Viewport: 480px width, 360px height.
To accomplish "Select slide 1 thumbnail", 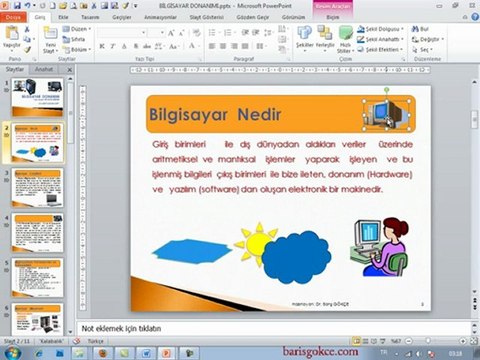I will 37,97.
